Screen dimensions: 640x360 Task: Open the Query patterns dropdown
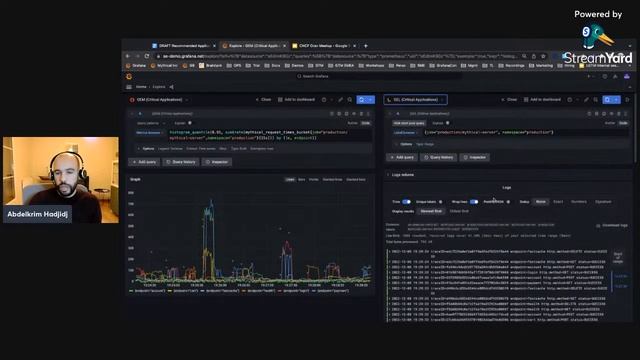click(151, 123)
